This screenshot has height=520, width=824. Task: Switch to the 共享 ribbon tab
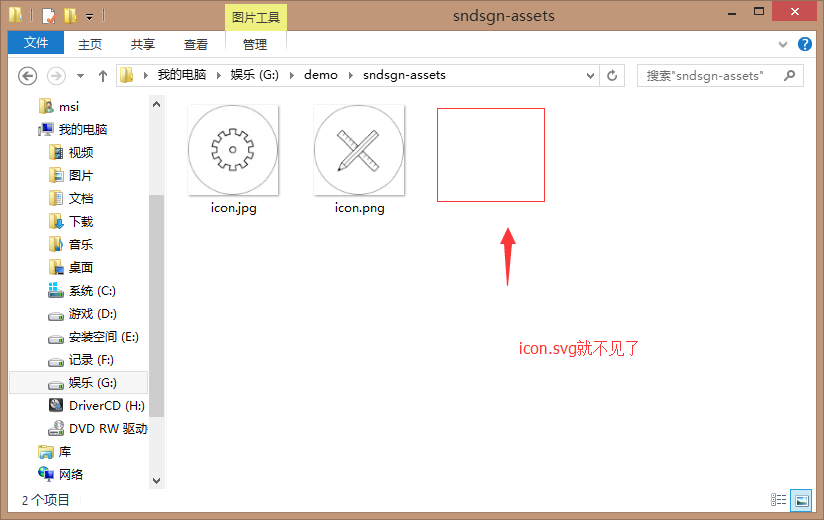(142, 44)
